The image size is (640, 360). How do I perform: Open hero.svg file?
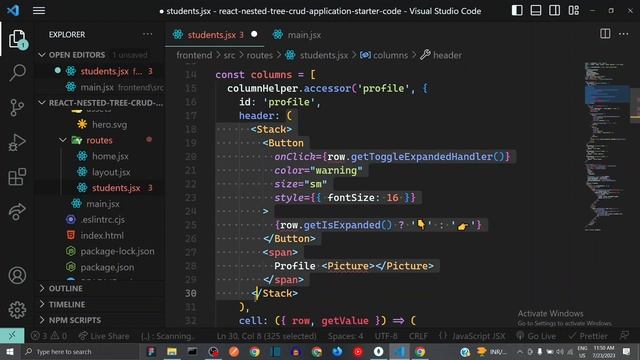tap(101, 124)
